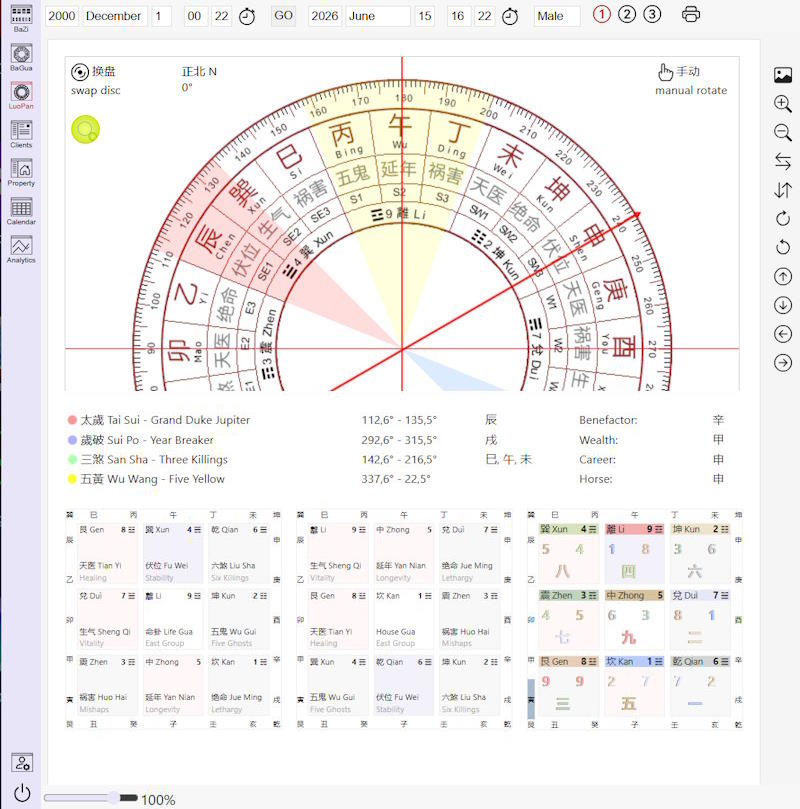The height and width of the screenshot is (809, 800).
Task: Click the power icon to exit
Action: [x=22, y=792]
